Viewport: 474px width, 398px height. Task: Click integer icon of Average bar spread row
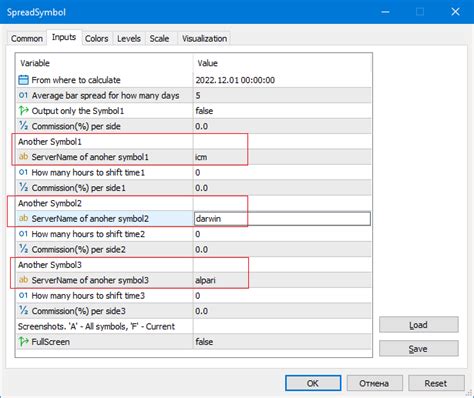click(23, 95)
